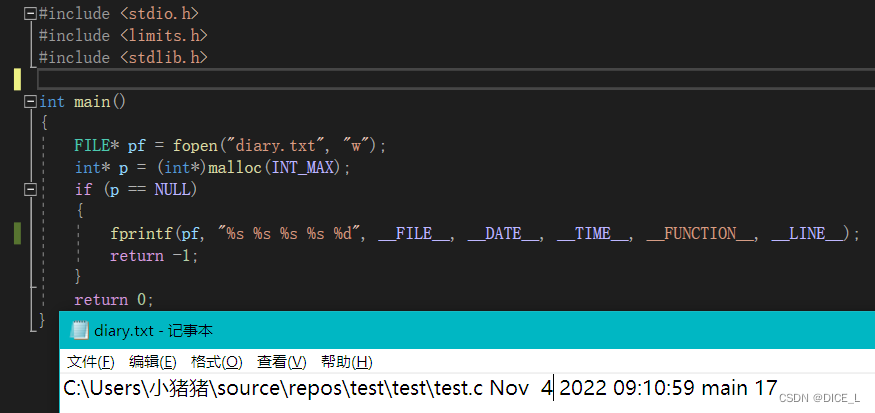875x413 pixels.
Task: Click the empty highlighted line below the includes
Action: (455, 79)
